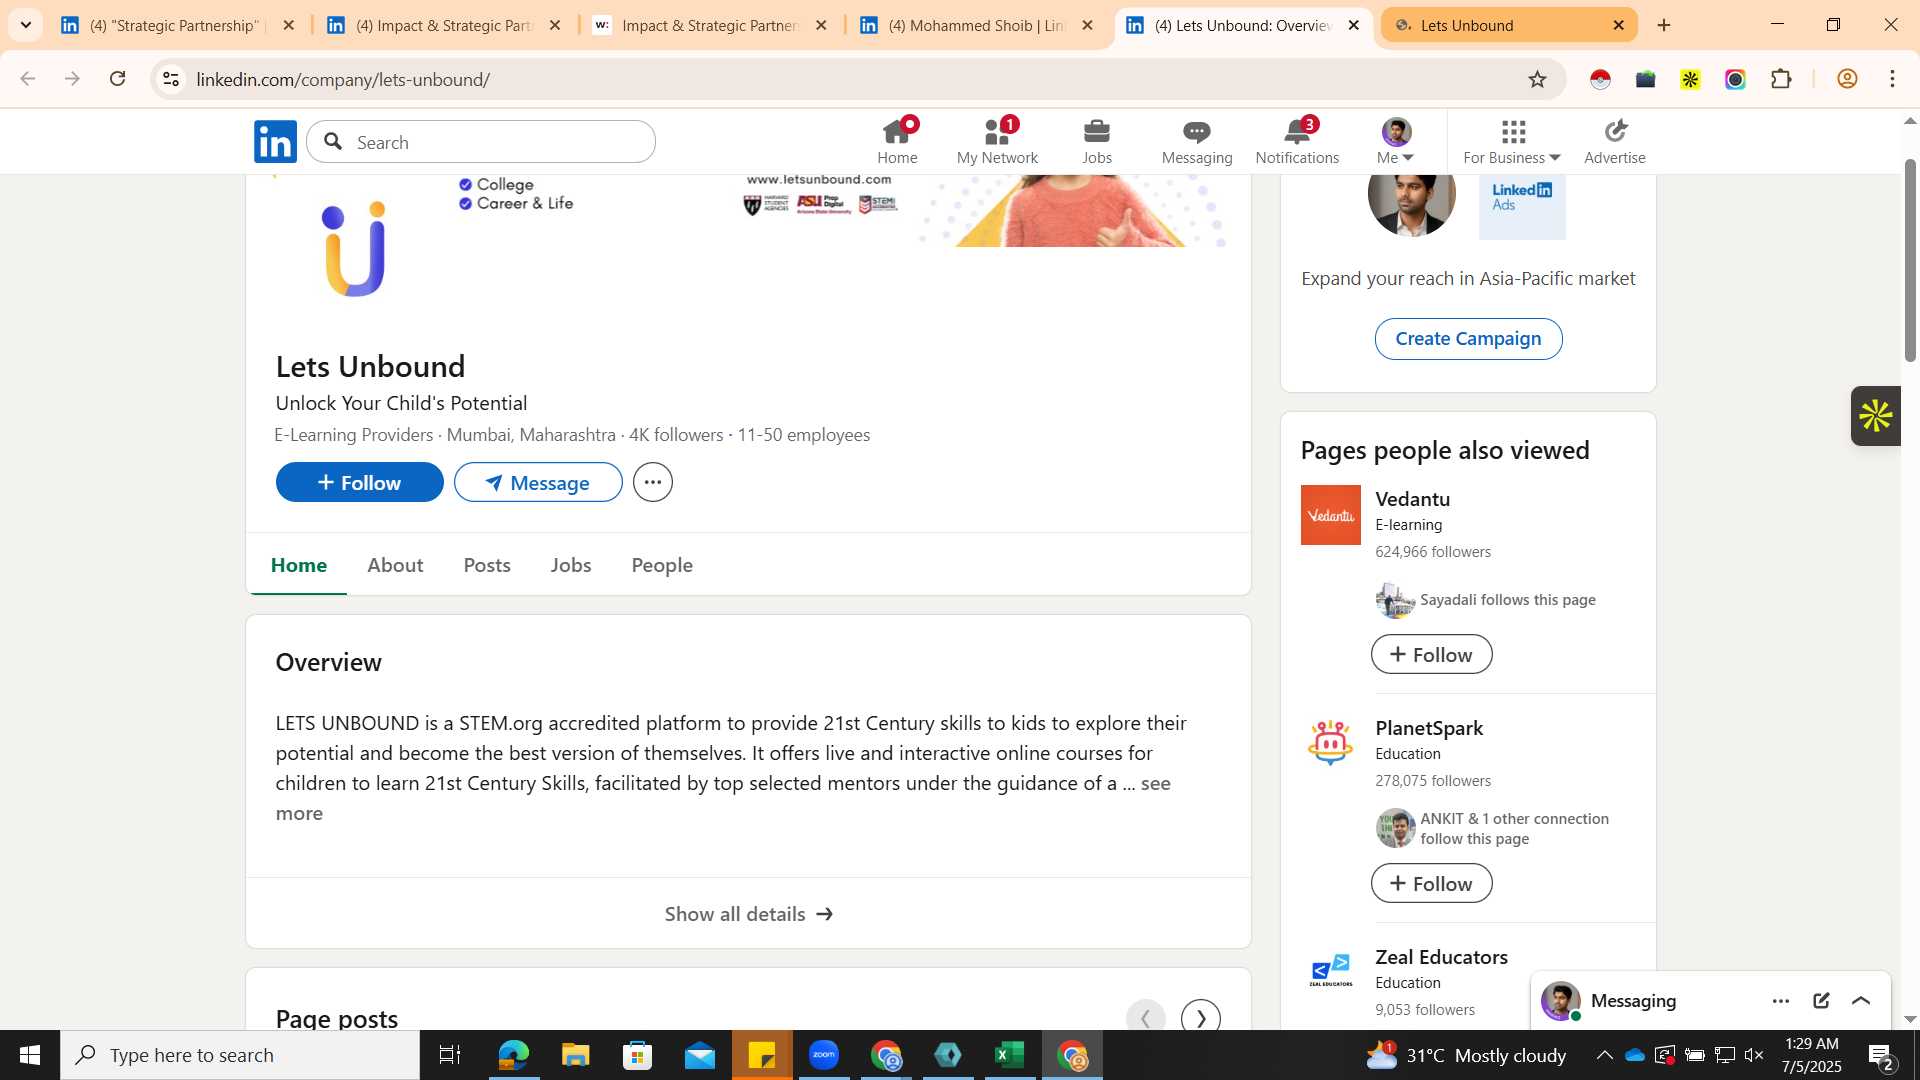Focus the LinkedIn search field
The image size is (1920, 1080).
click(481, 142)
